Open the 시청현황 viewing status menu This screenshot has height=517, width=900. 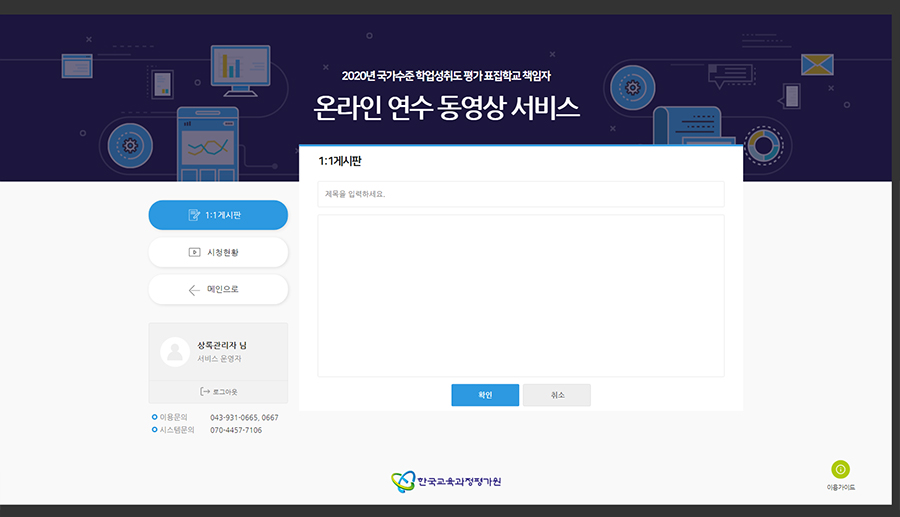[218, 252]
